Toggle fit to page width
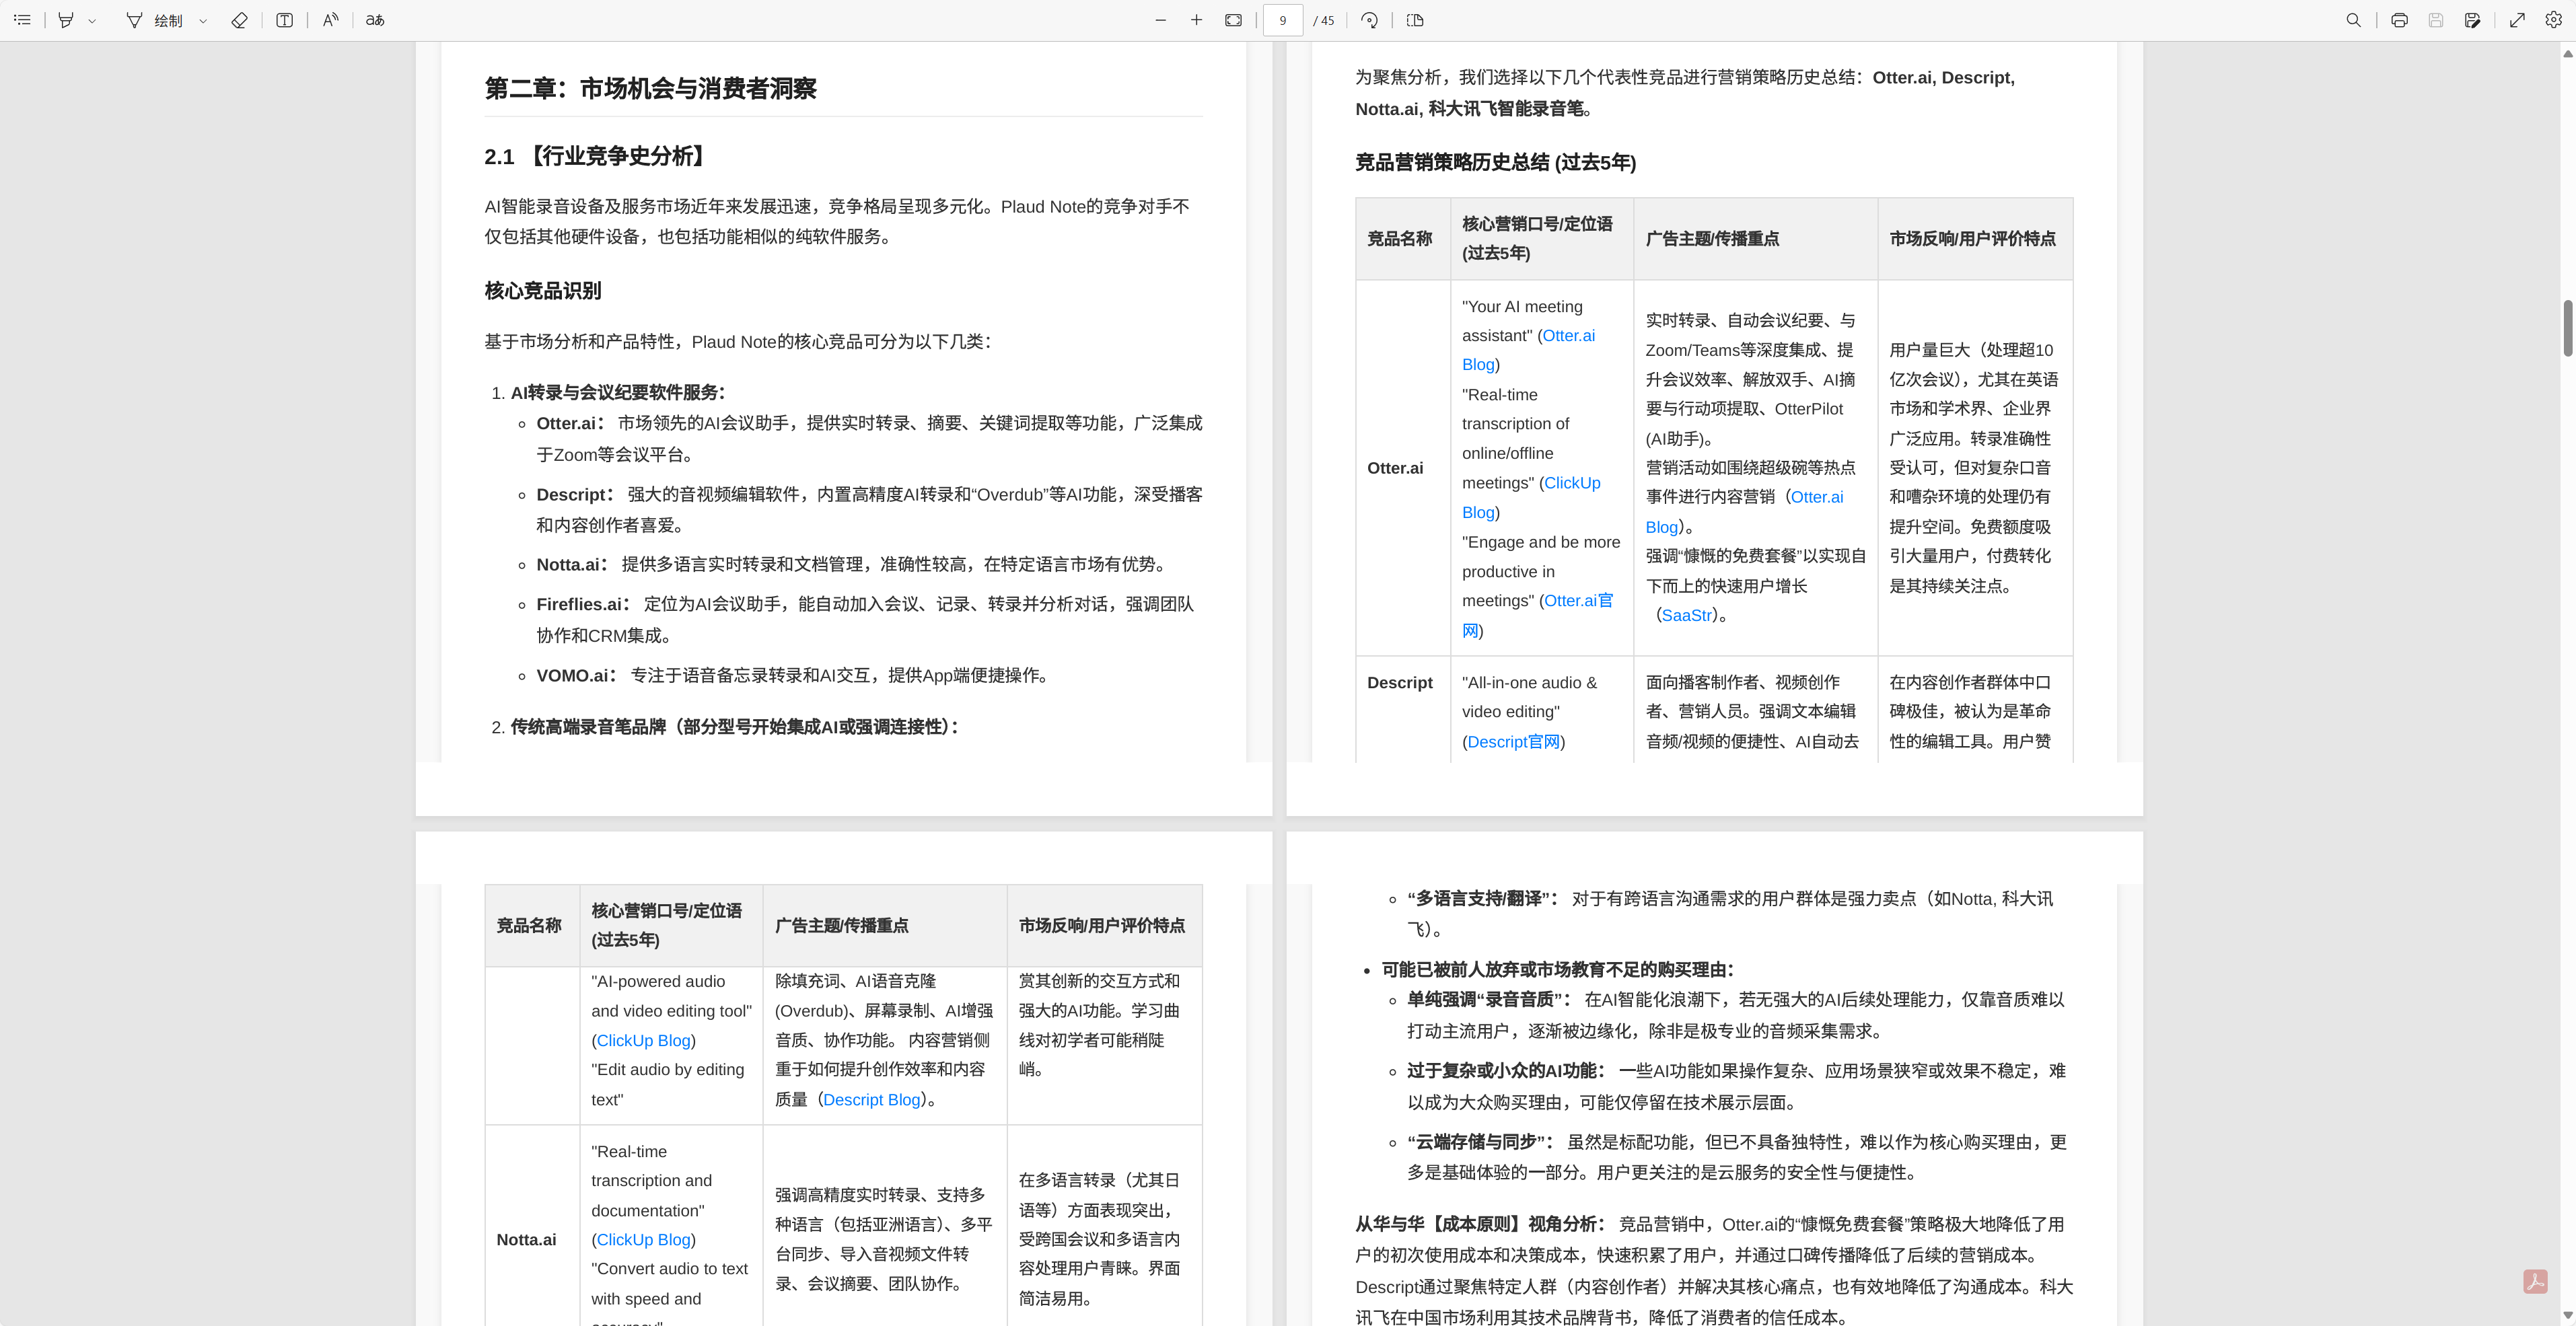Image resolution: width=2576 pixels, height=1326 pixels. pyautogui.click(x=1233, y=20)
